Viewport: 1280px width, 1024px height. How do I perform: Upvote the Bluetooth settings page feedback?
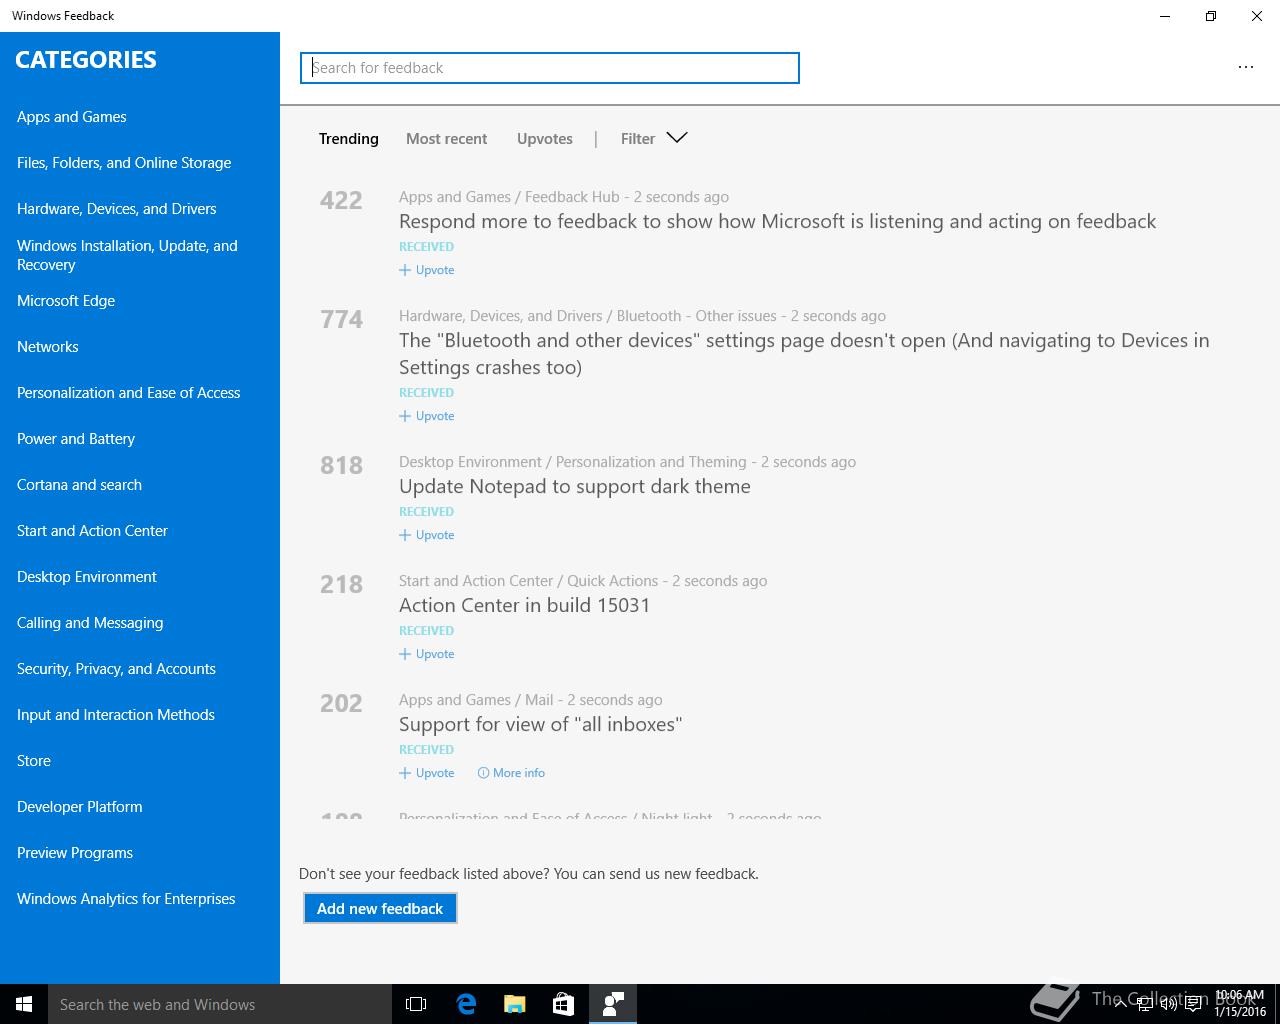click(x=427, y=416)
